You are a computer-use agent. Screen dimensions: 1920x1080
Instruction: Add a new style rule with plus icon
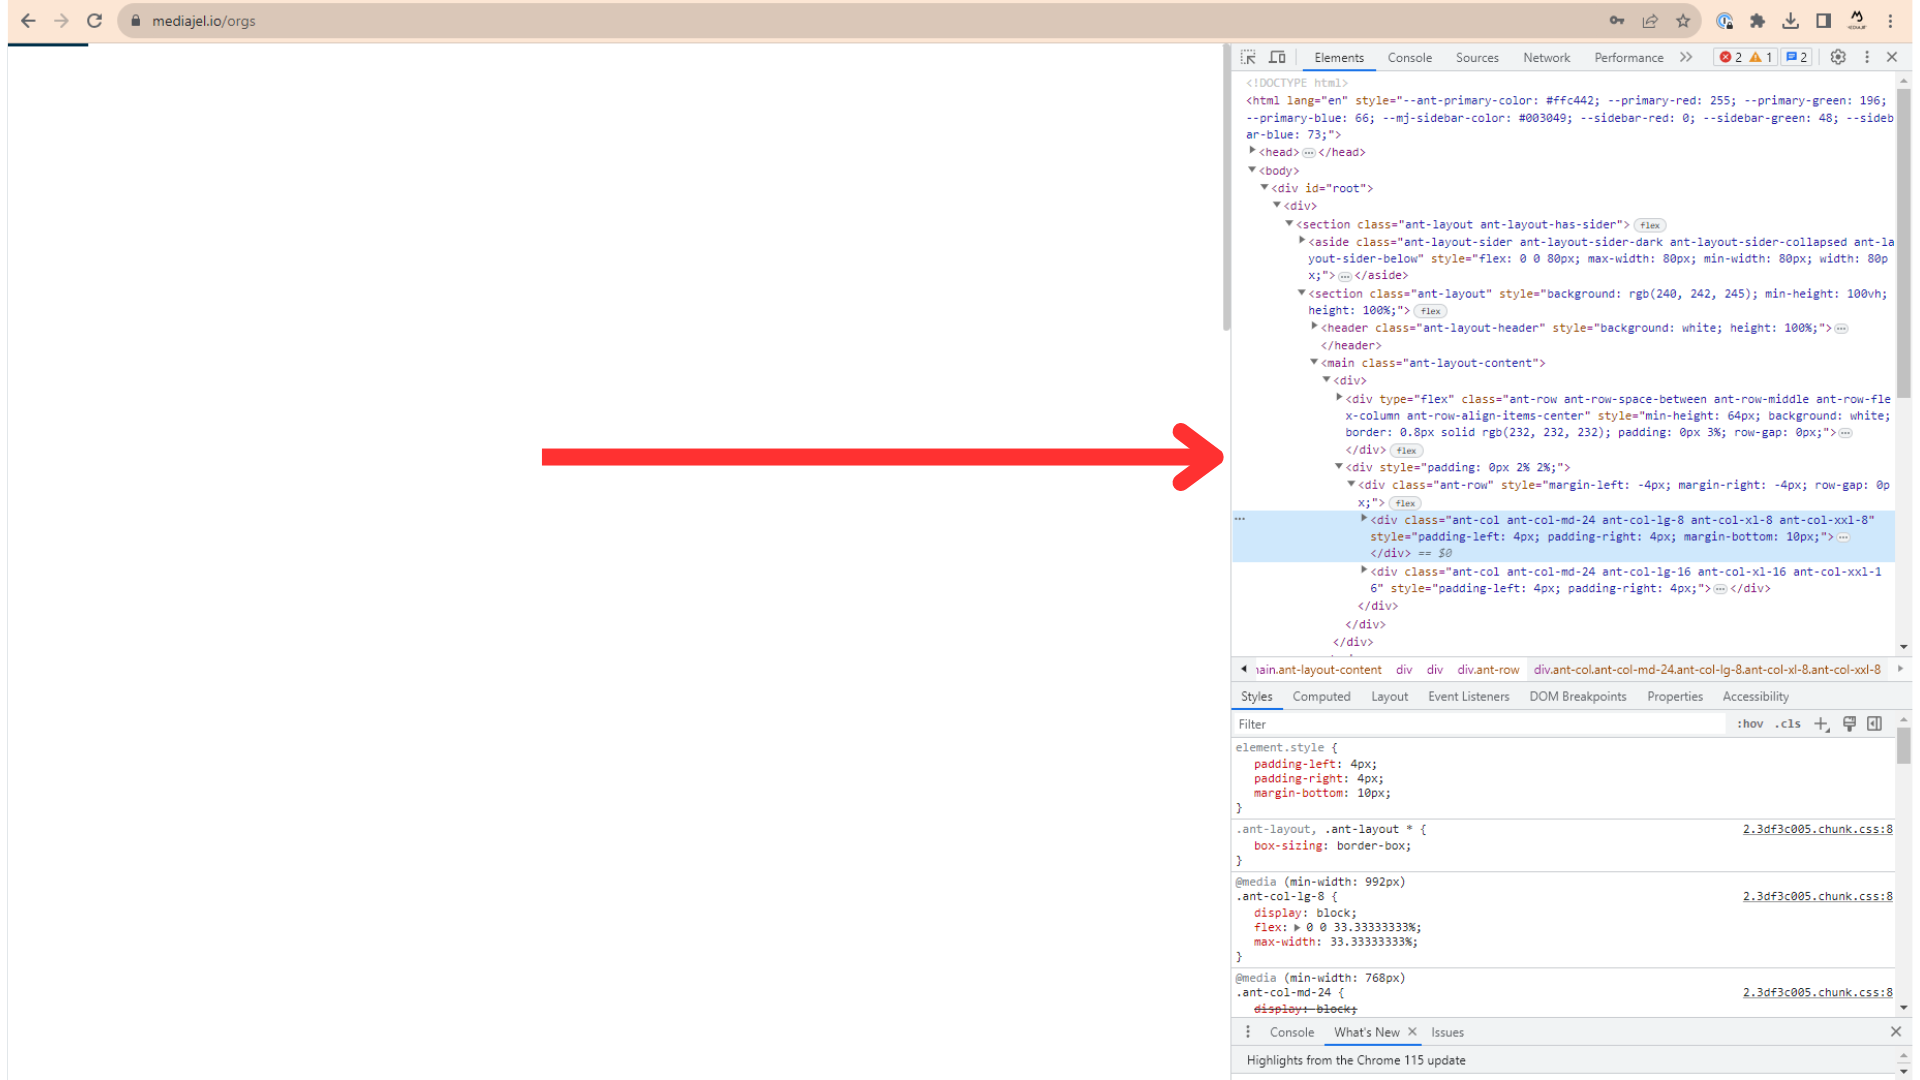pos(1821,723)
